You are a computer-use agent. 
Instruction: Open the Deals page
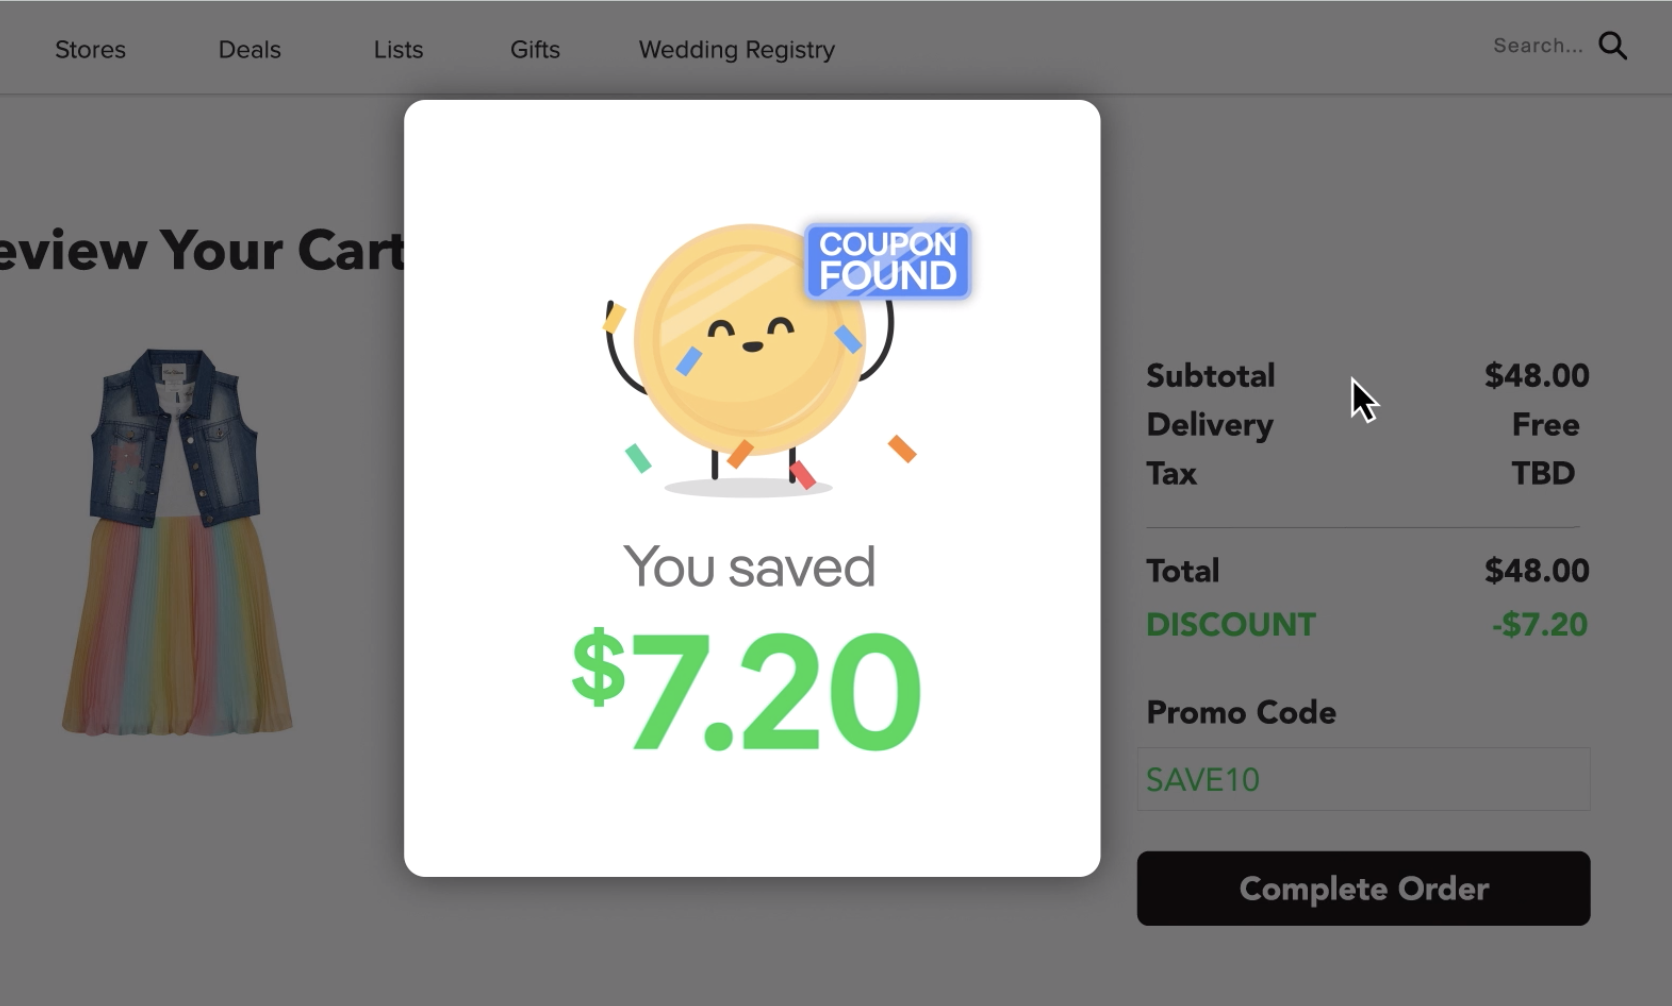tap(249, 49)
